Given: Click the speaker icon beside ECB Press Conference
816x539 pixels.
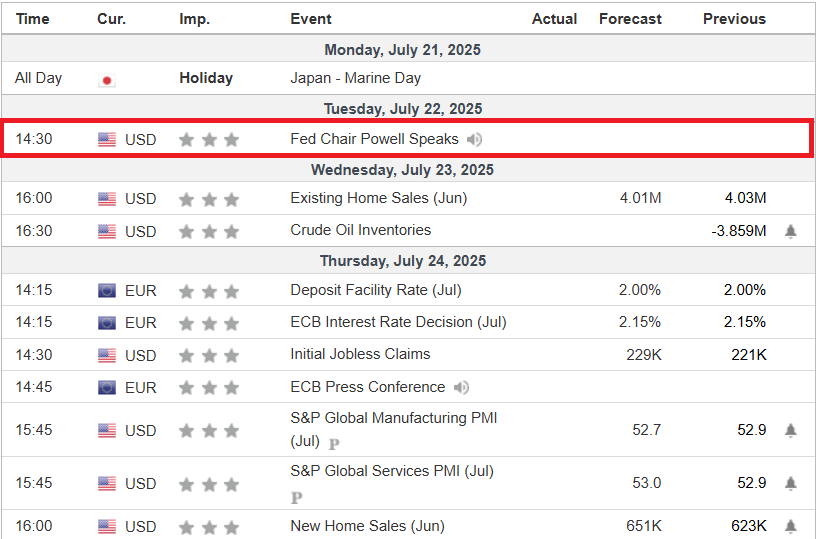Looking at the screenshot, I should coord(461,388).
